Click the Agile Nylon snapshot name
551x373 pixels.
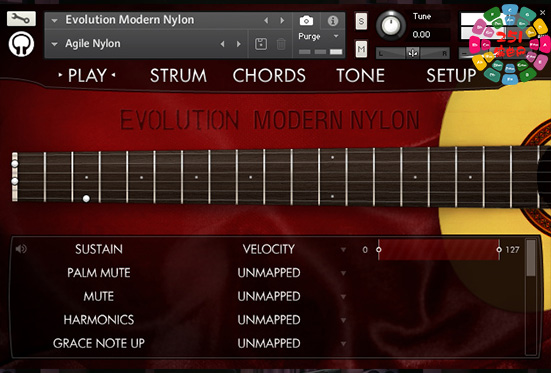pos(93,44)
